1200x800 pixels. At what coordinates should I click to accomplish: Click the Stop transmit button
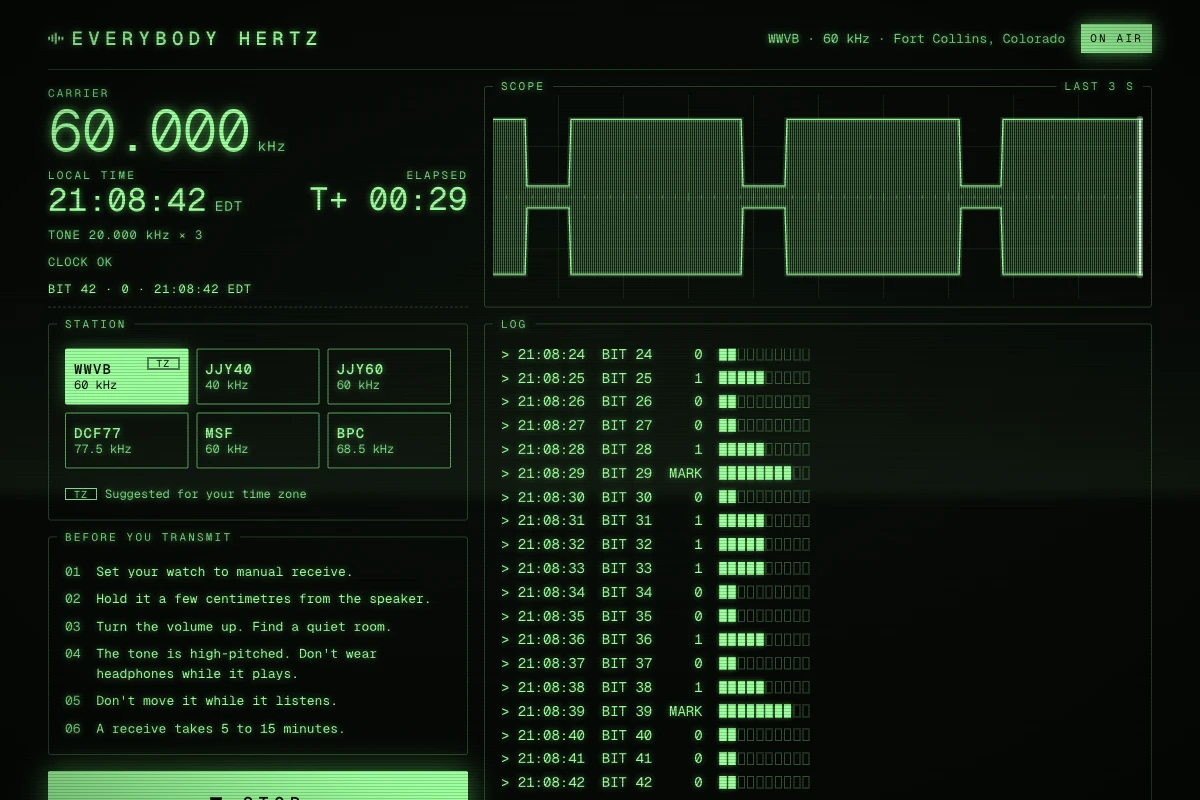258,786
